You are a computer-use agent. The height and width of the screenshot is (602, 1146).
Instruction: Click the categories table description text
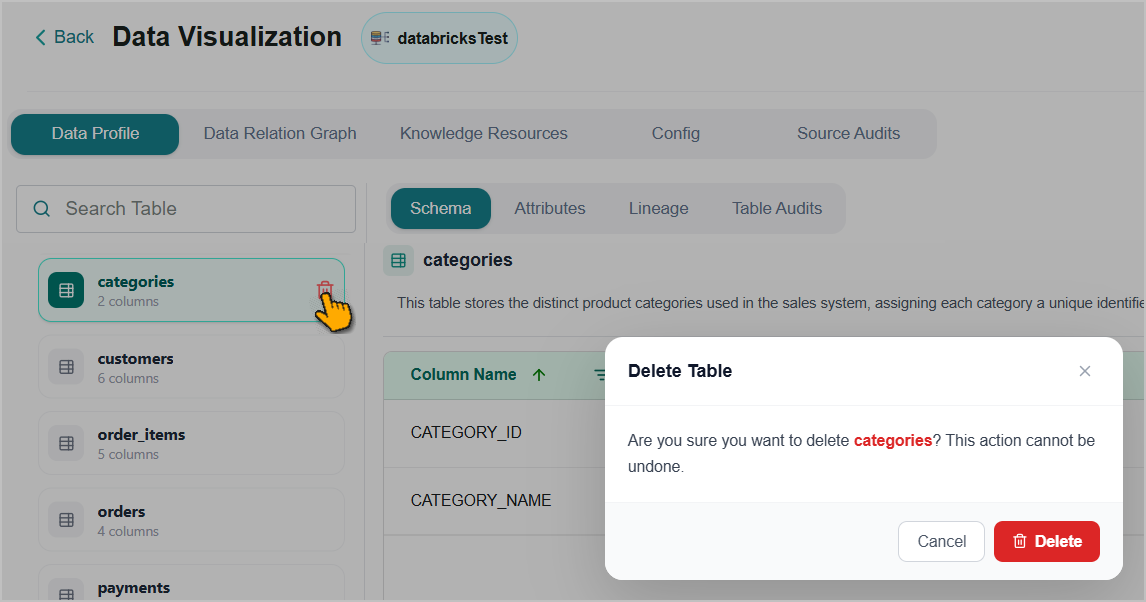click(x=770, y=303)
